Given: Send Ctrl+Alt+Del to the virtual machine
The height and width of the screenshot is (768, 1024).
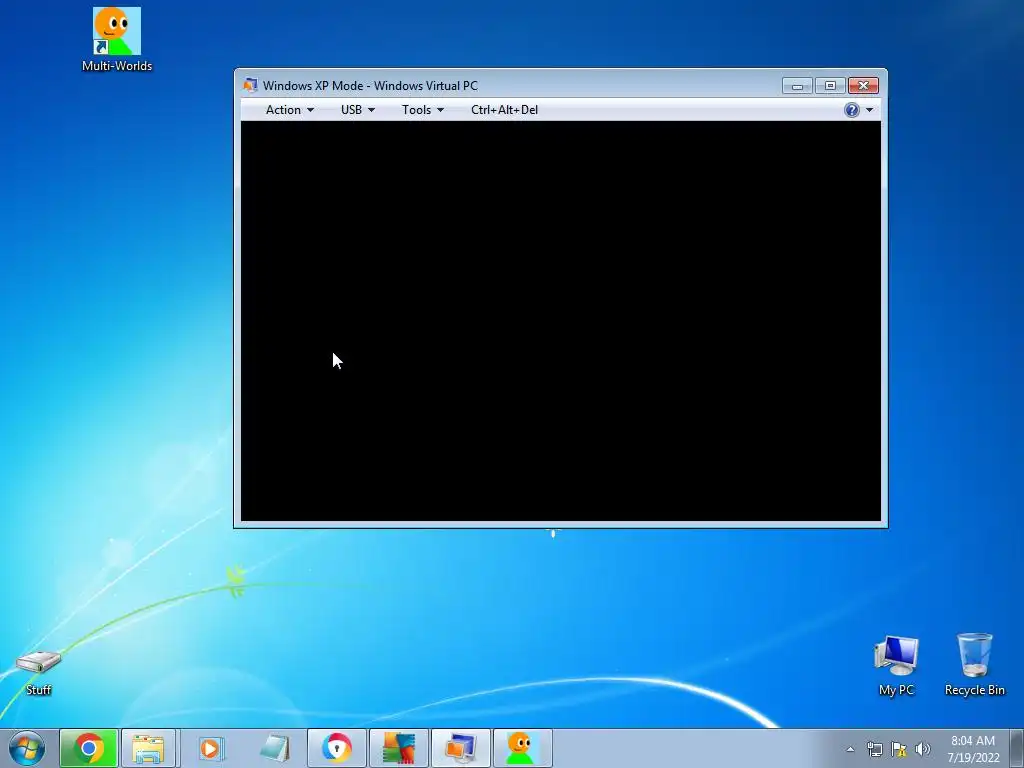Looking at the screenshot, I should pyautogui.click(x=504, y=110).
